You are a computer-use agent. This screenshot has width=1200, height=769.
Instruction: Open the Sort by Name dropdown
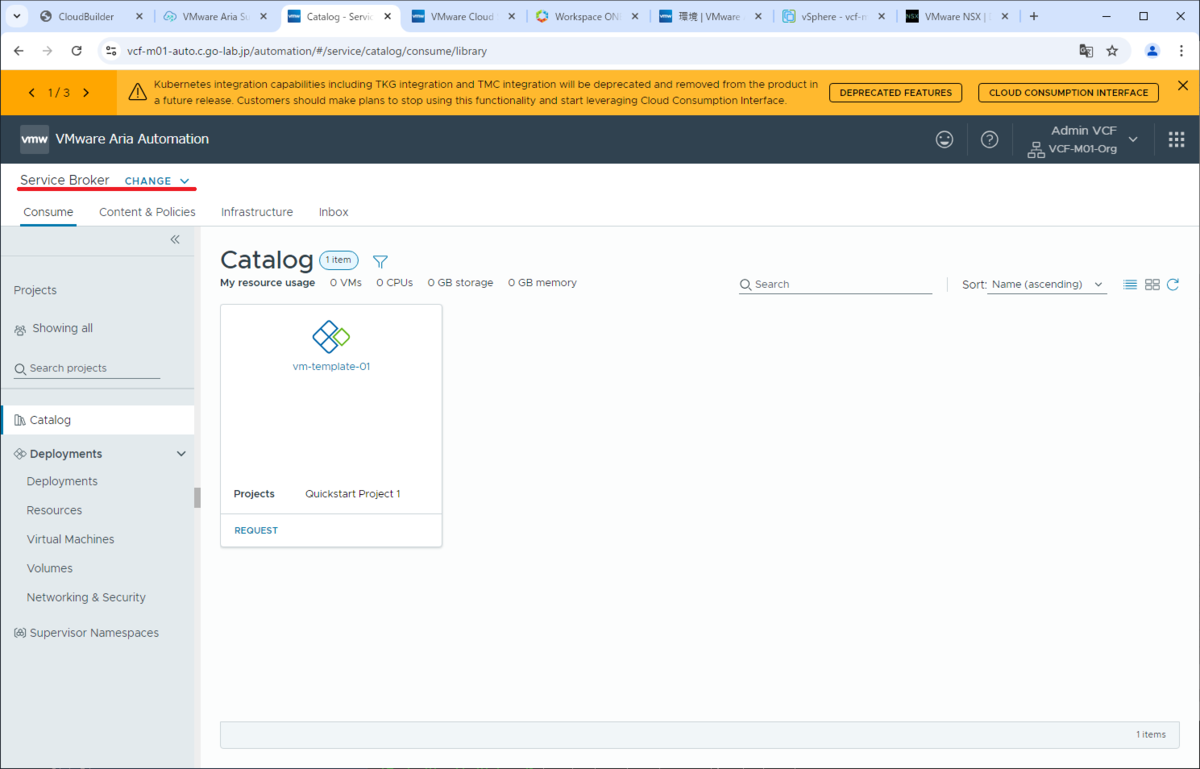coord(1047,285)
